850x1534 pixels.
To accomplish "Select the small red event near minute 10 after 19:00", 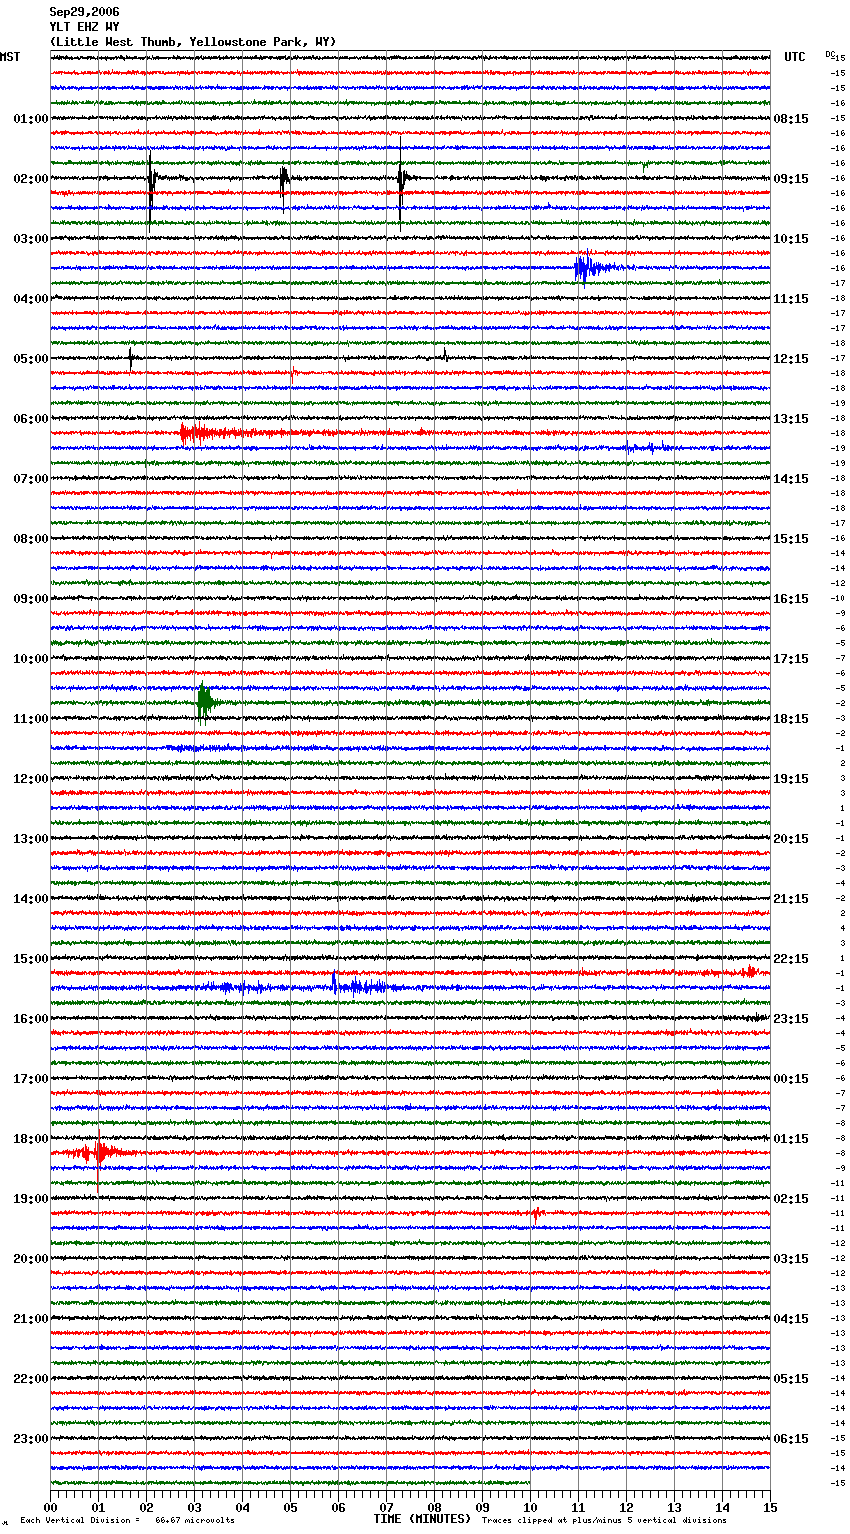I will pos(537,1214).
